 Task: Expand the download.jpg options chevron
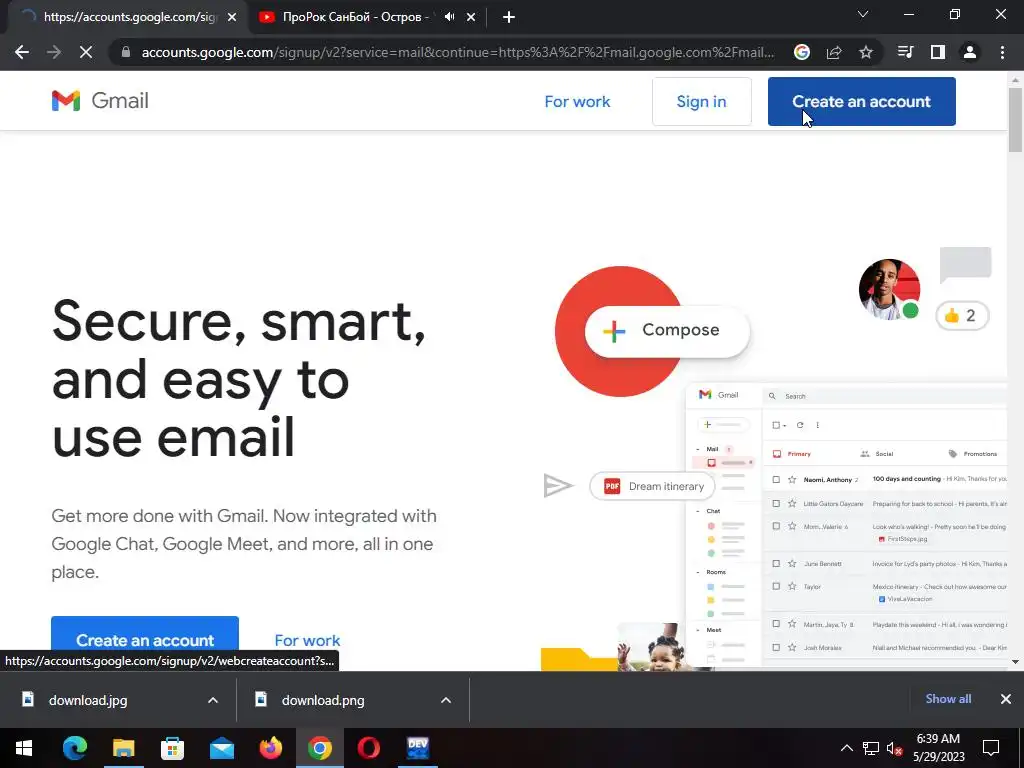click(x=213, y=700)
